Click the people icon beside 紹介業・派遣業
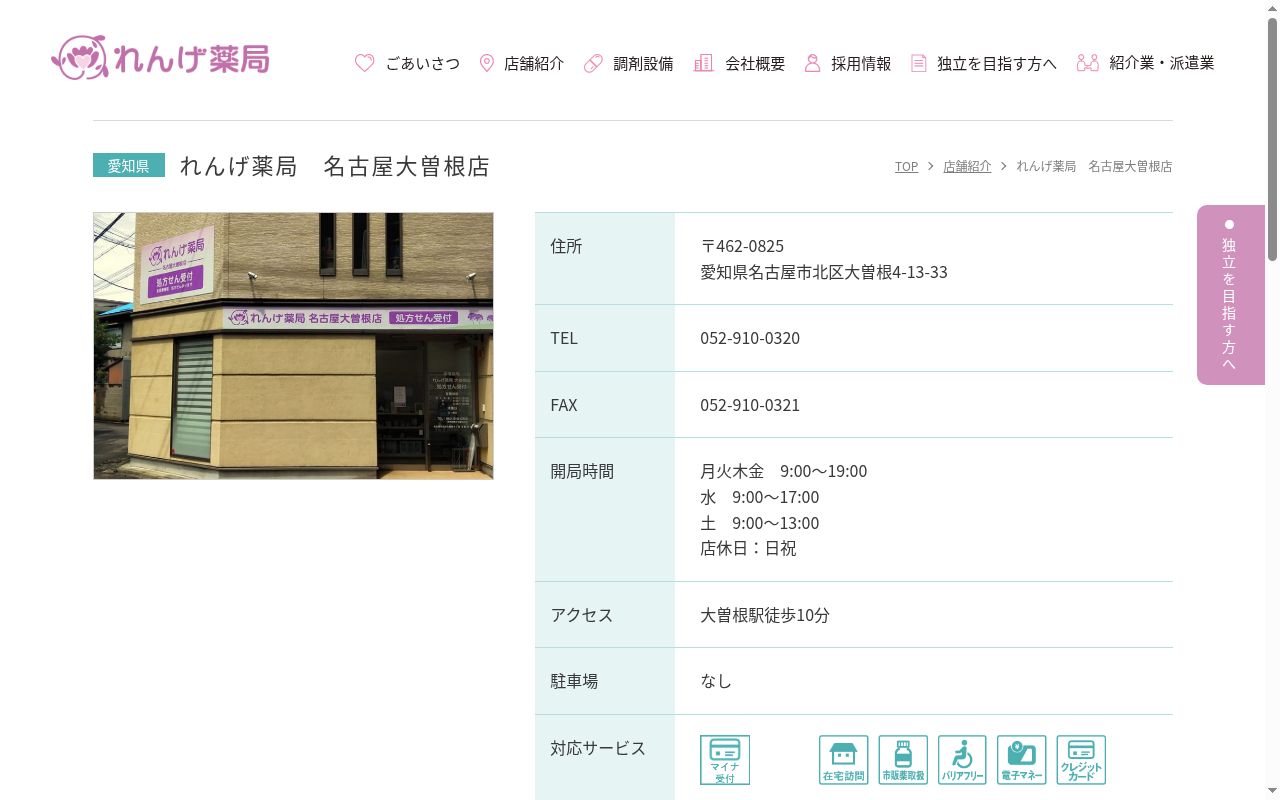Viewport: 1280px width, 800px height. 1088,63
